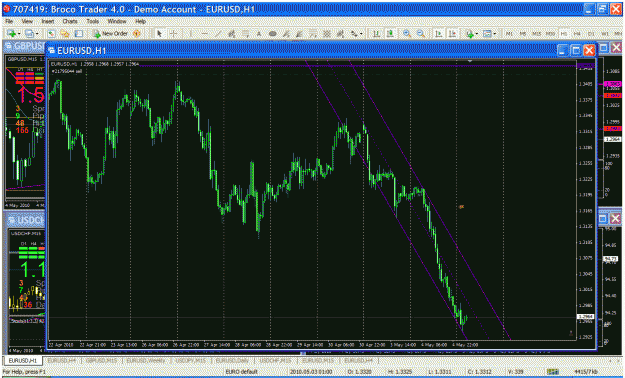Open the Profiles toolbar icon
Screen dimensions: 625x378
point(29,34)
